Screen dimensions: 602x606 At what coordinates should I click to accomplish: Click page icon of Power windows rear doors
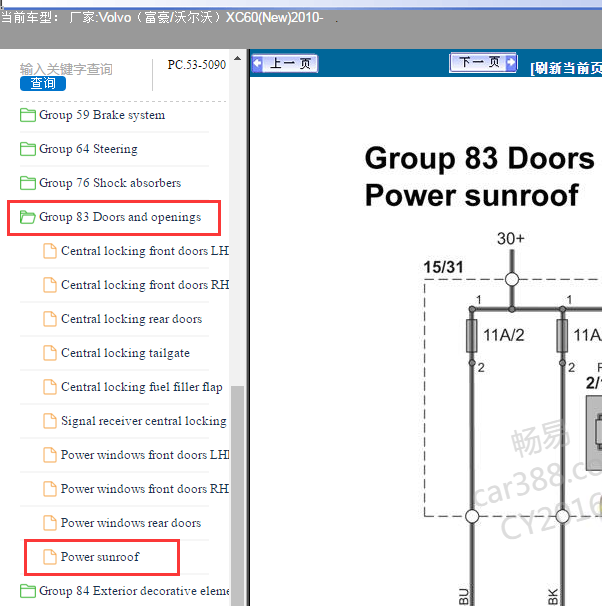point(49,523)
